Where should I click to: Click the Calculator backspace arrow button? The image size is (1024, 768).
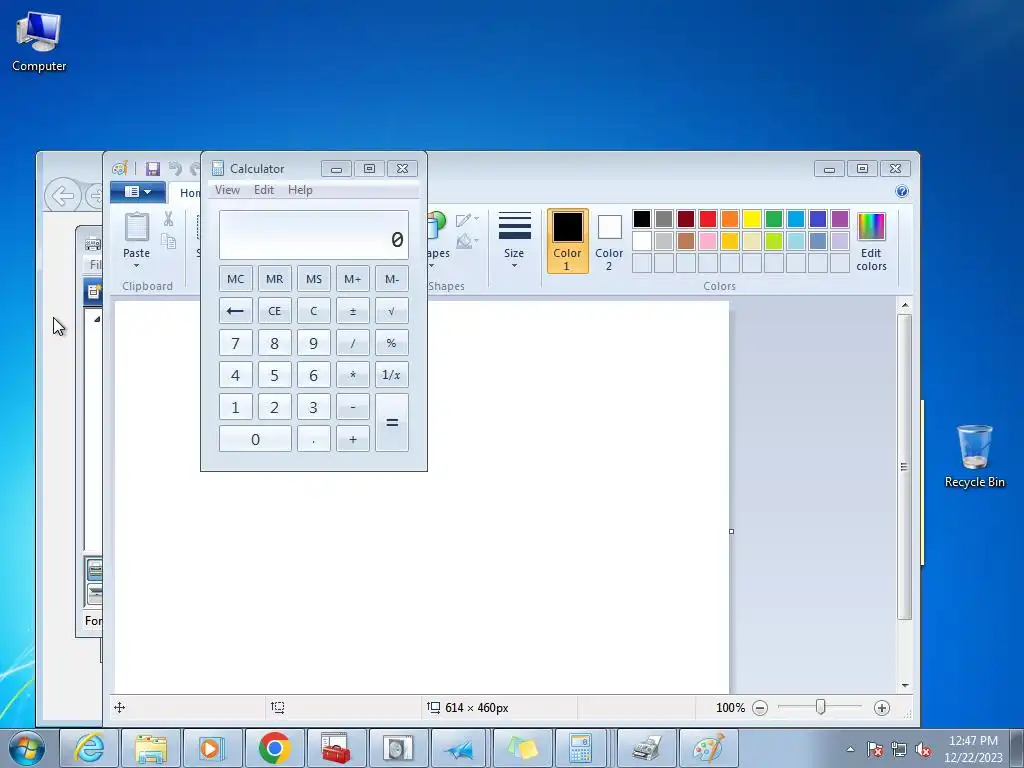coord(236,311)
